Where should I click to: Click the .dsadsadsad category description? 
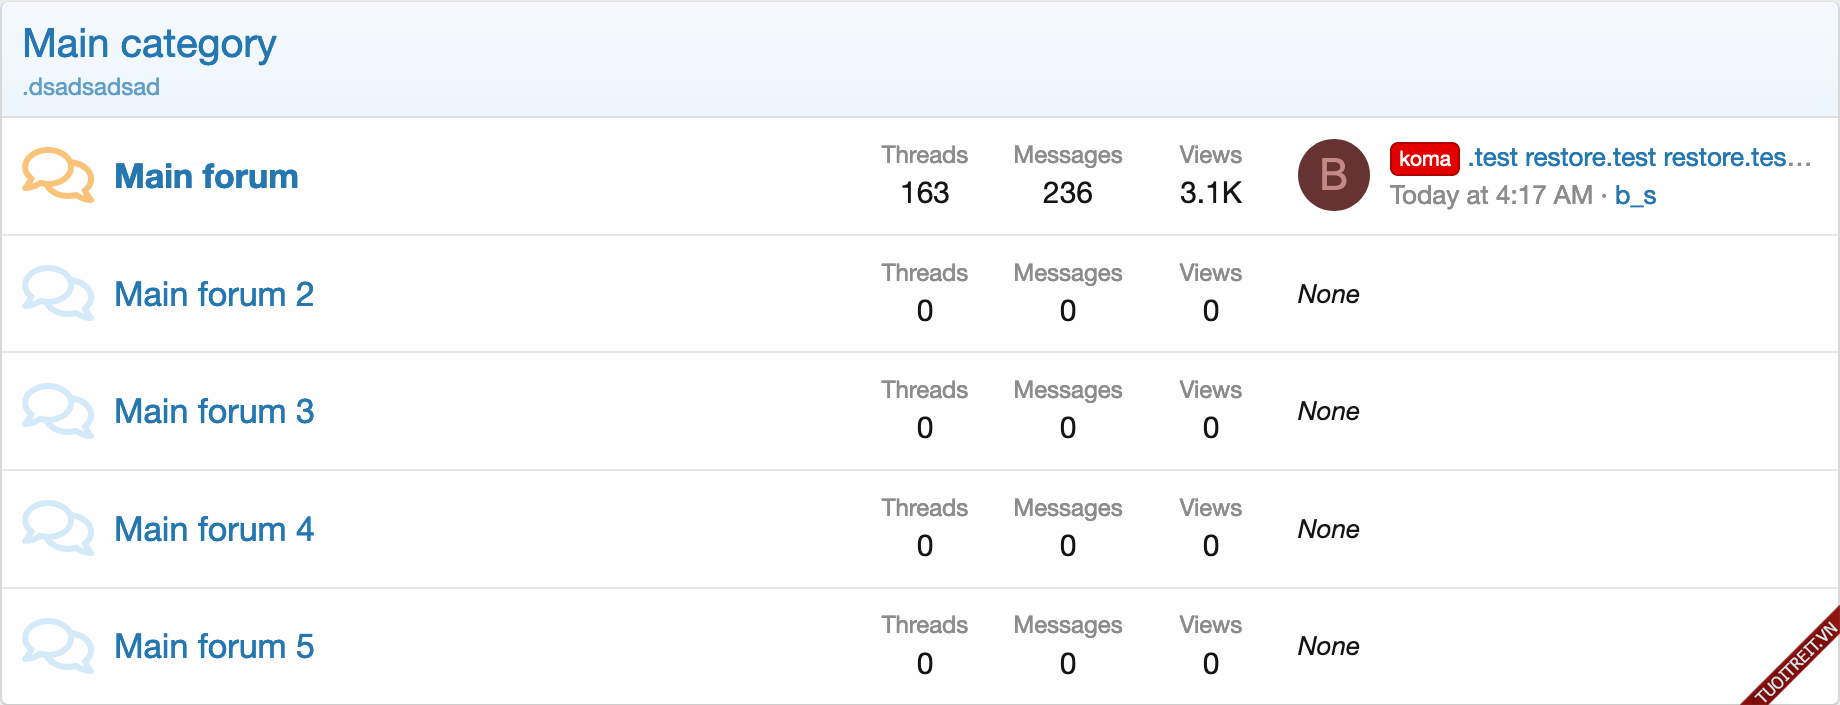pos(91,87)
